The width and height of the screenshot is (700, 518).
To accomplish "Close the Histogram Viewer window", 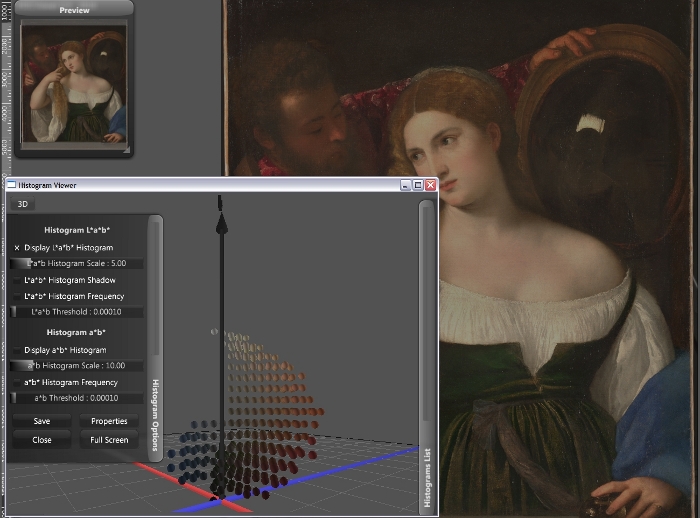I will click(430, 185).
